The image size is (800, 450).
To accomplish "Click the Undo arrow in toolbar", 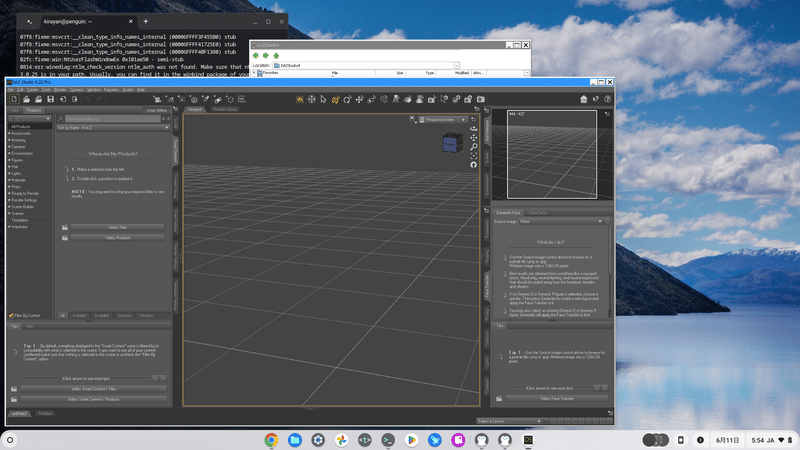I will pos(87,99).
